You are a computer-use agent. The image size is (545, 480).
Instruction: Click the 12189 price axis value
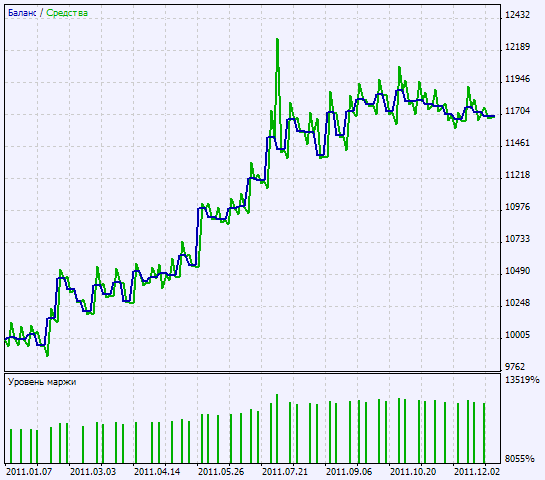point(517,47)
